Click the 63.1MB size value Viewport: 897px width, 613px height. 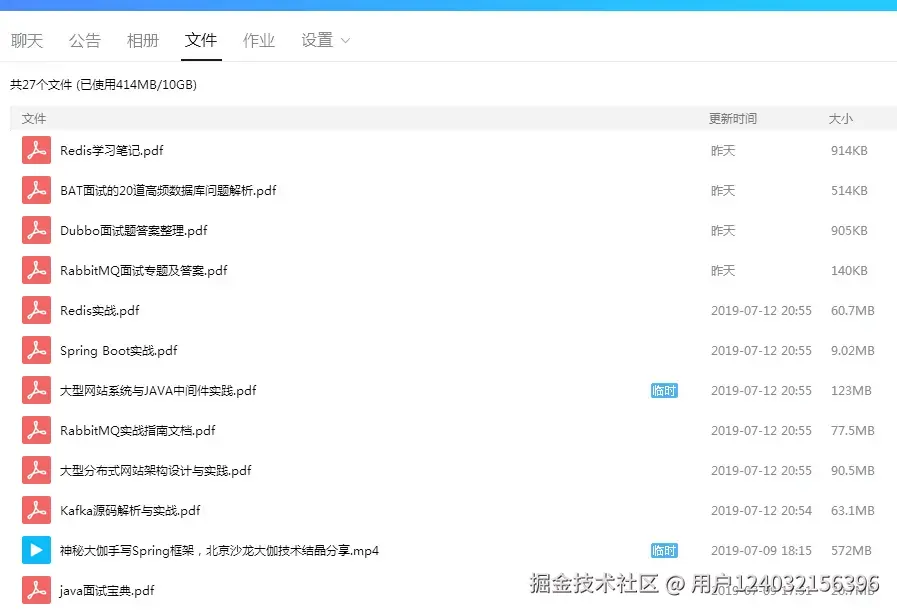coord(852,511)
